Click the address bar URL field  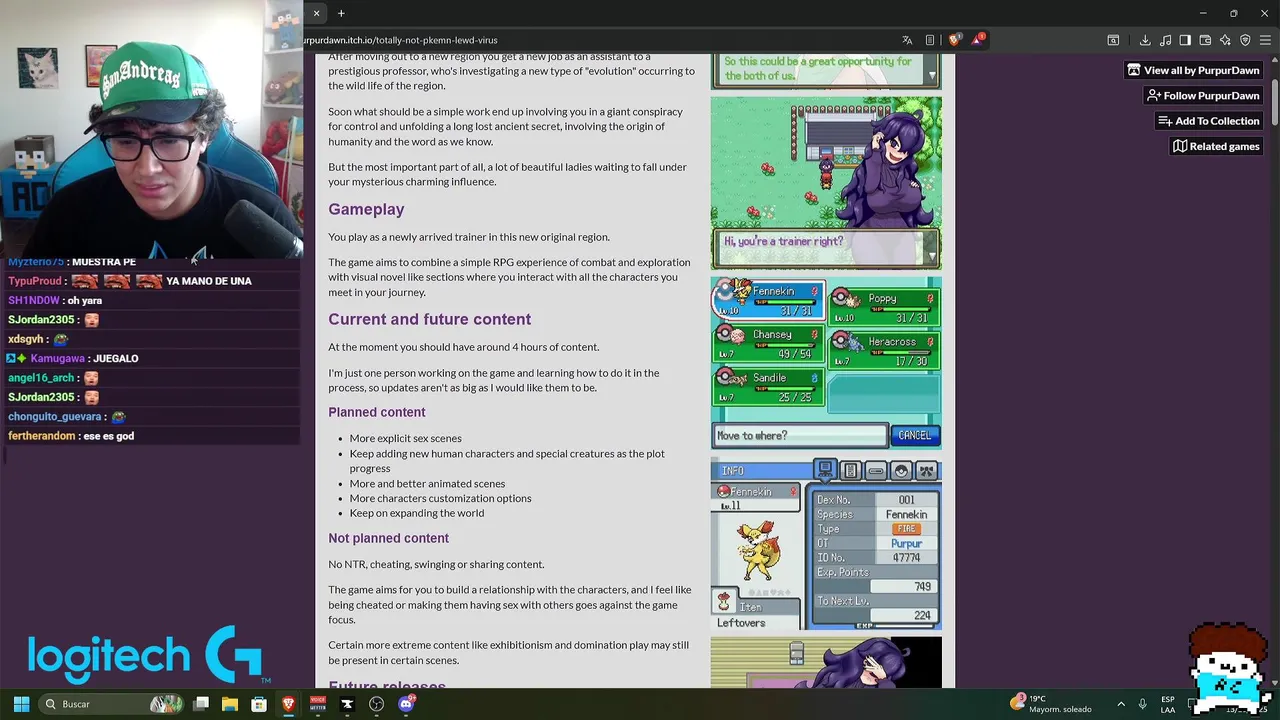click(x=600, y=40)
